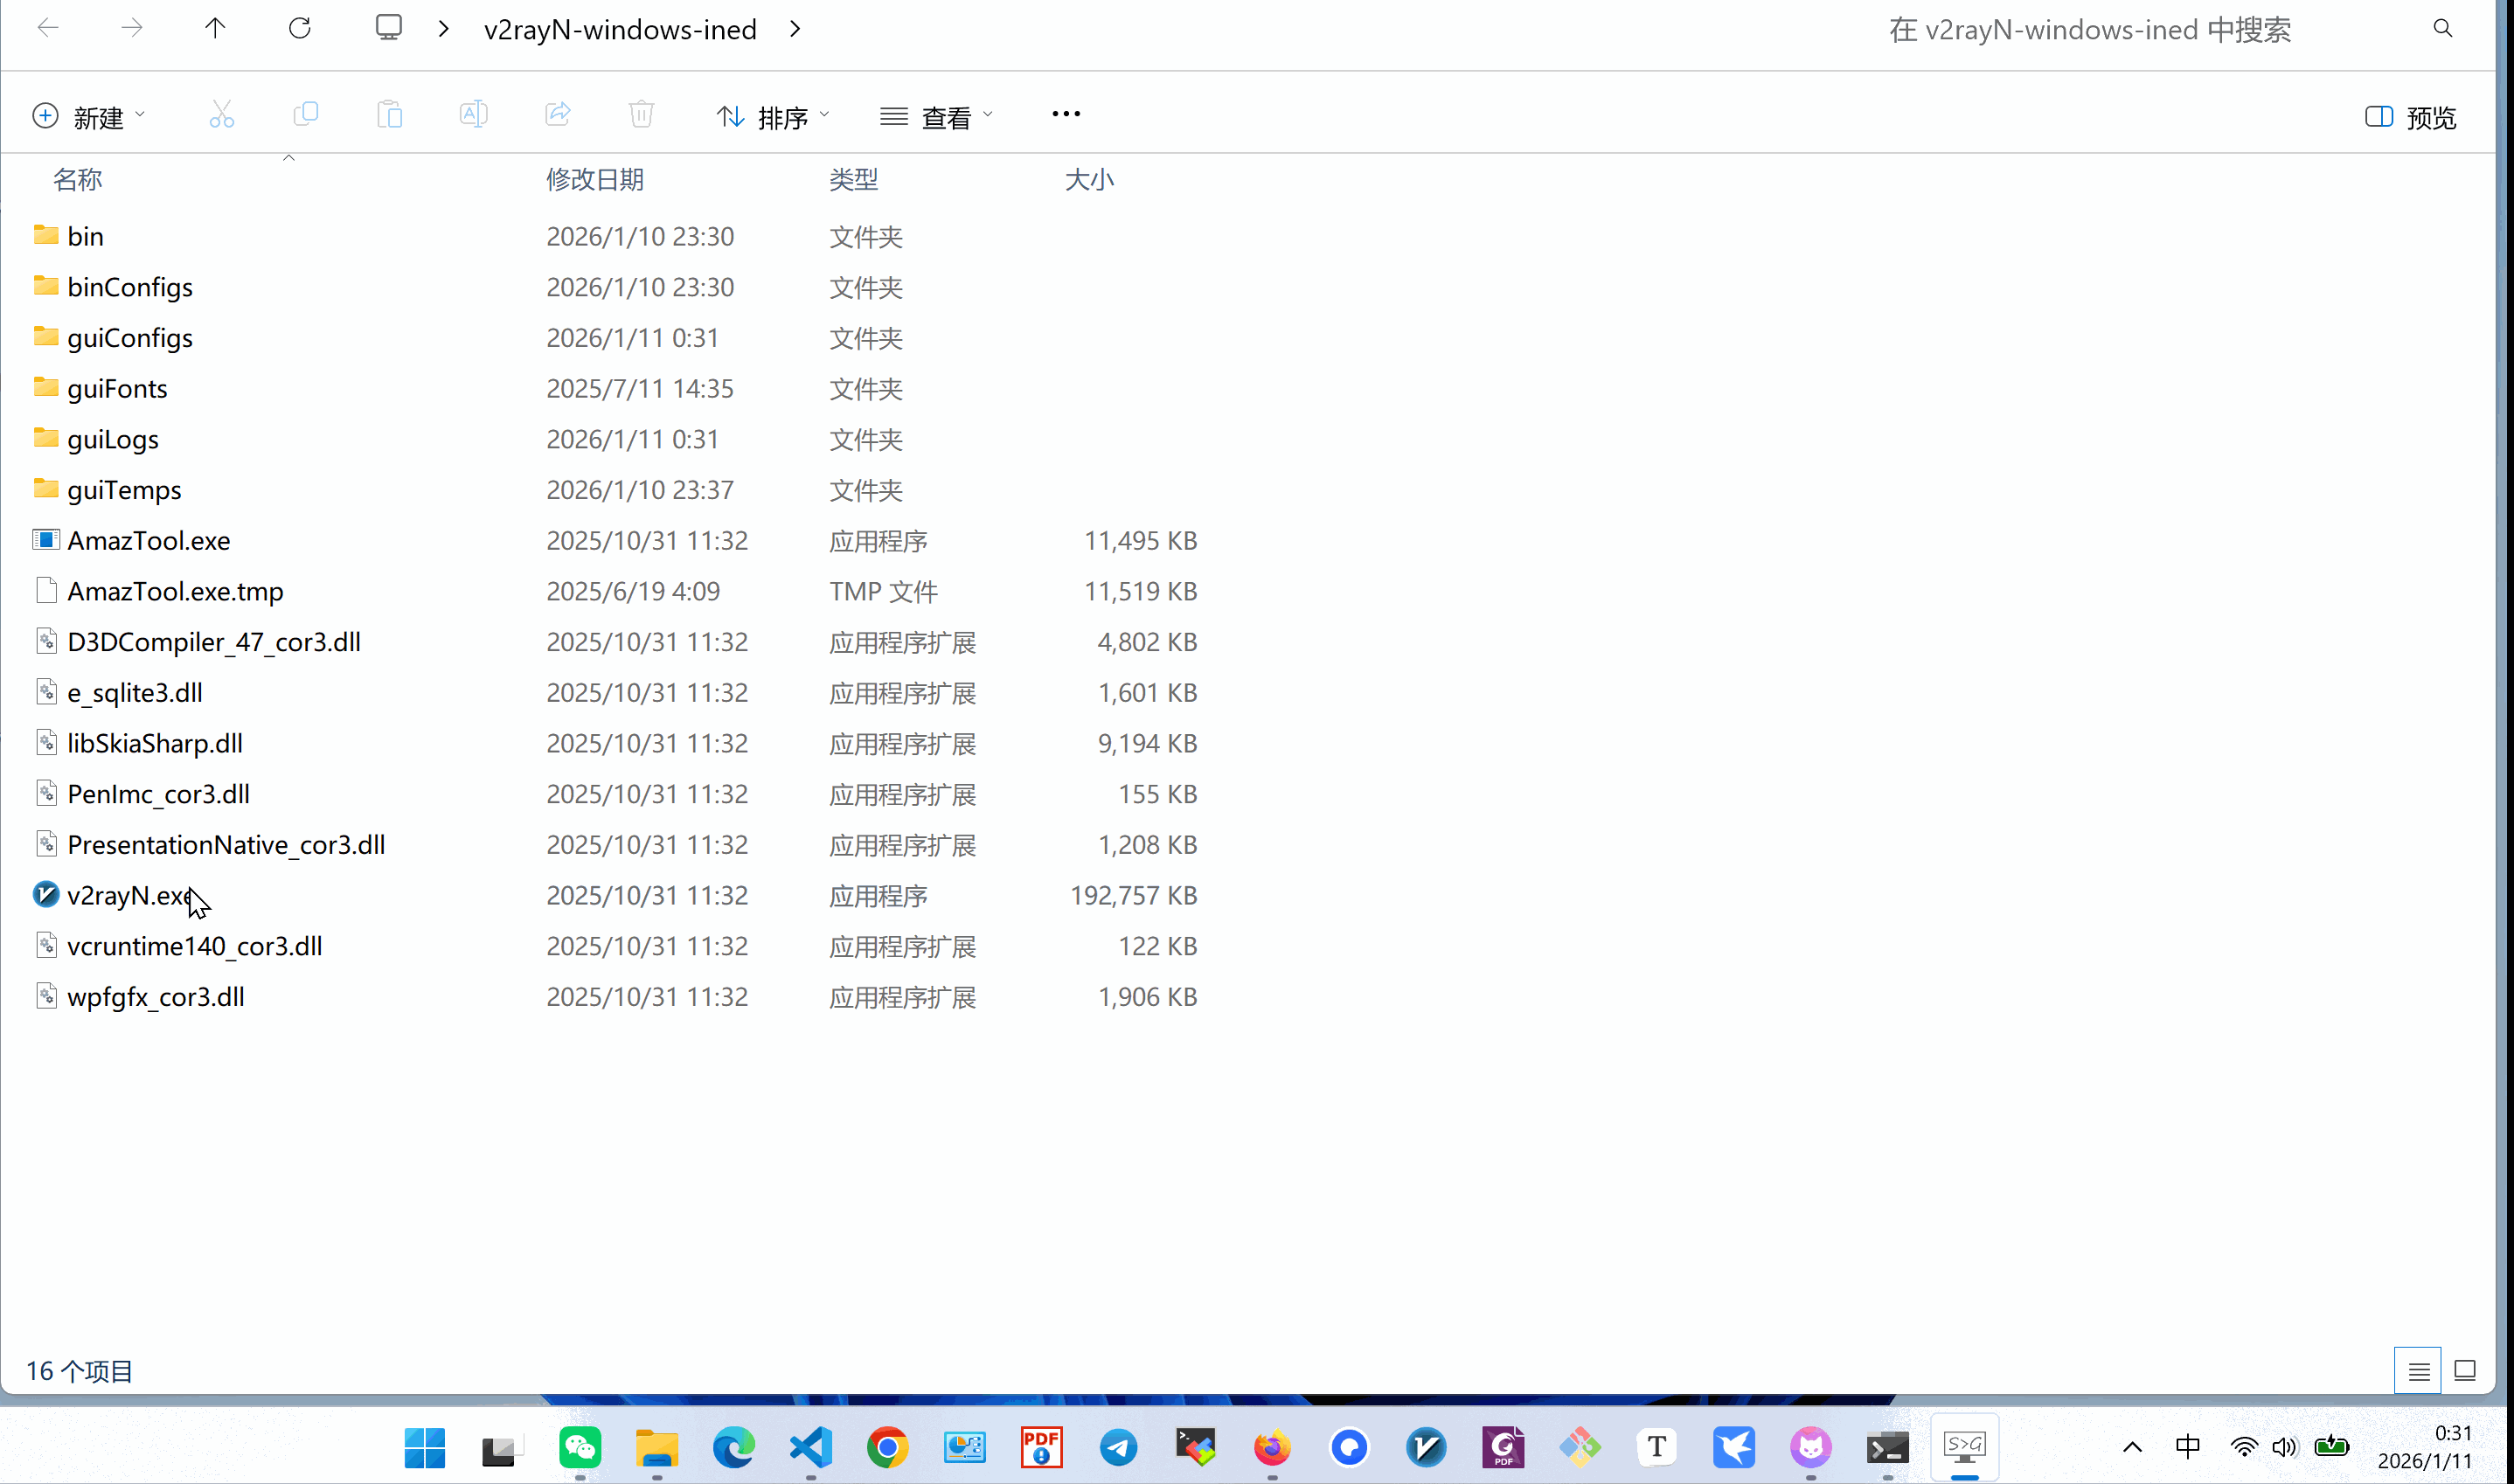Open the bin folder
Viewport: 2514px width, 1484px height.
pyautogui.click(x=85, y=236)
